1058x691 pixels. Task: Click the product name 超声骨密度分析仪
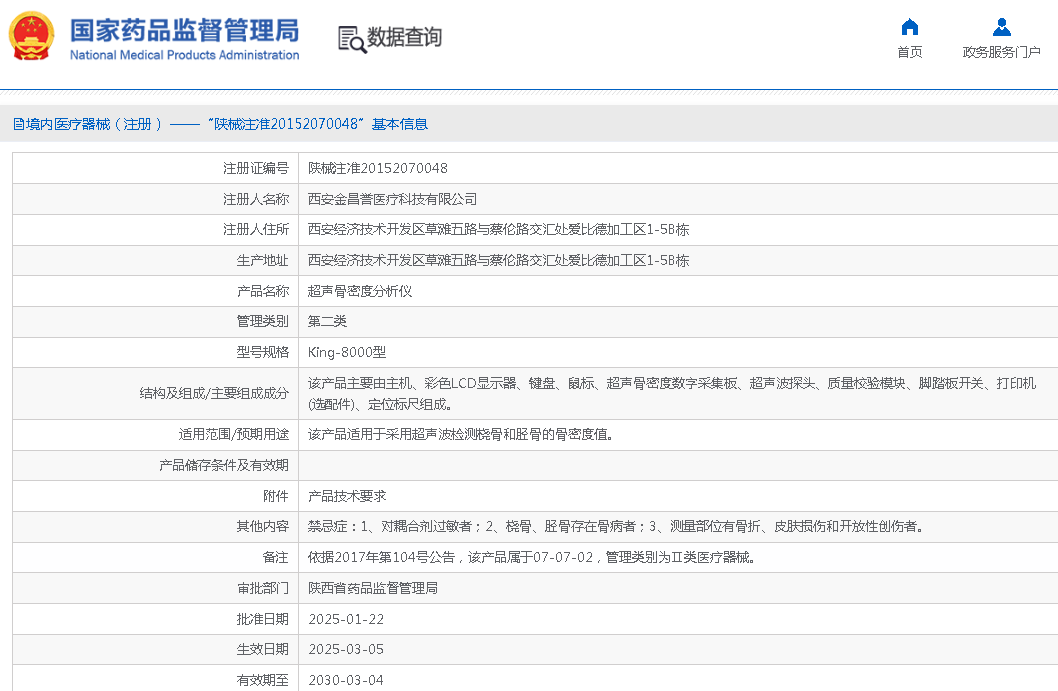360,291
